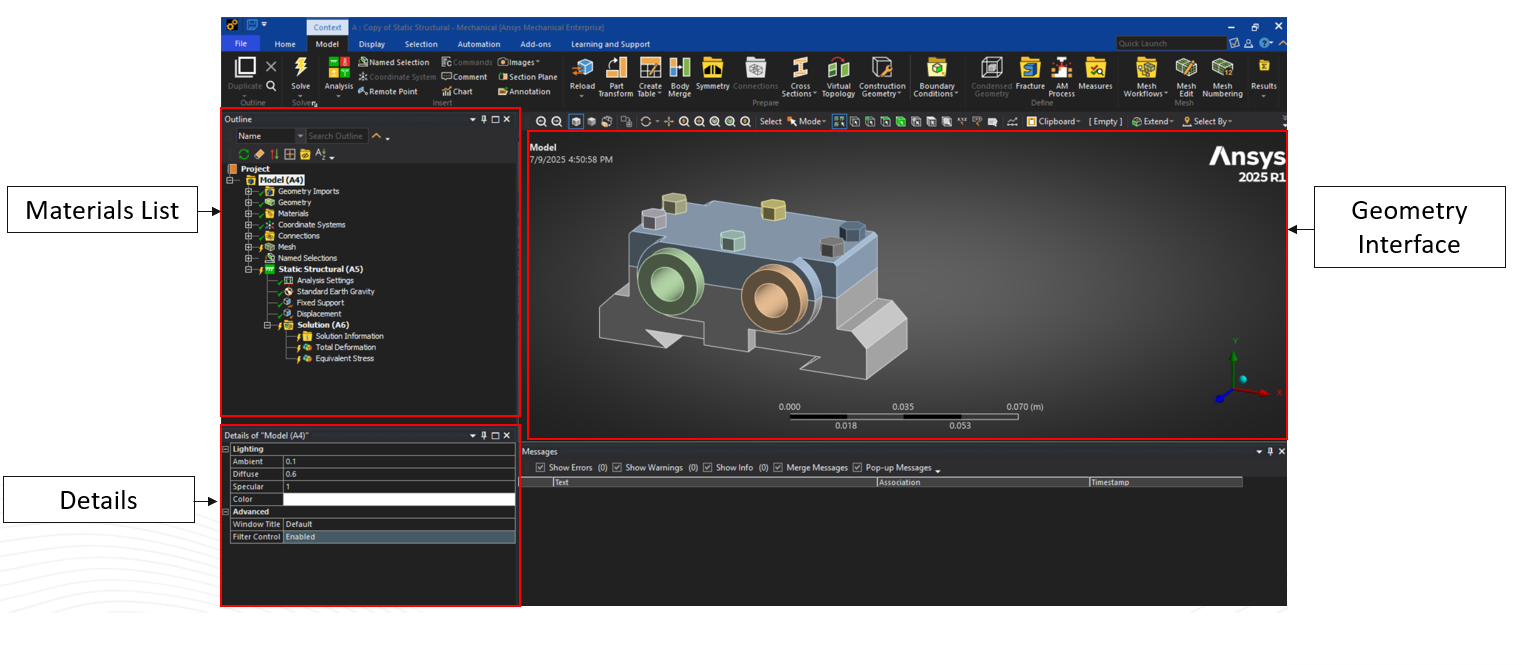Collapse the Static Structural (A5) branch
The image size is (1525, 665).
[x=248, y=269]
